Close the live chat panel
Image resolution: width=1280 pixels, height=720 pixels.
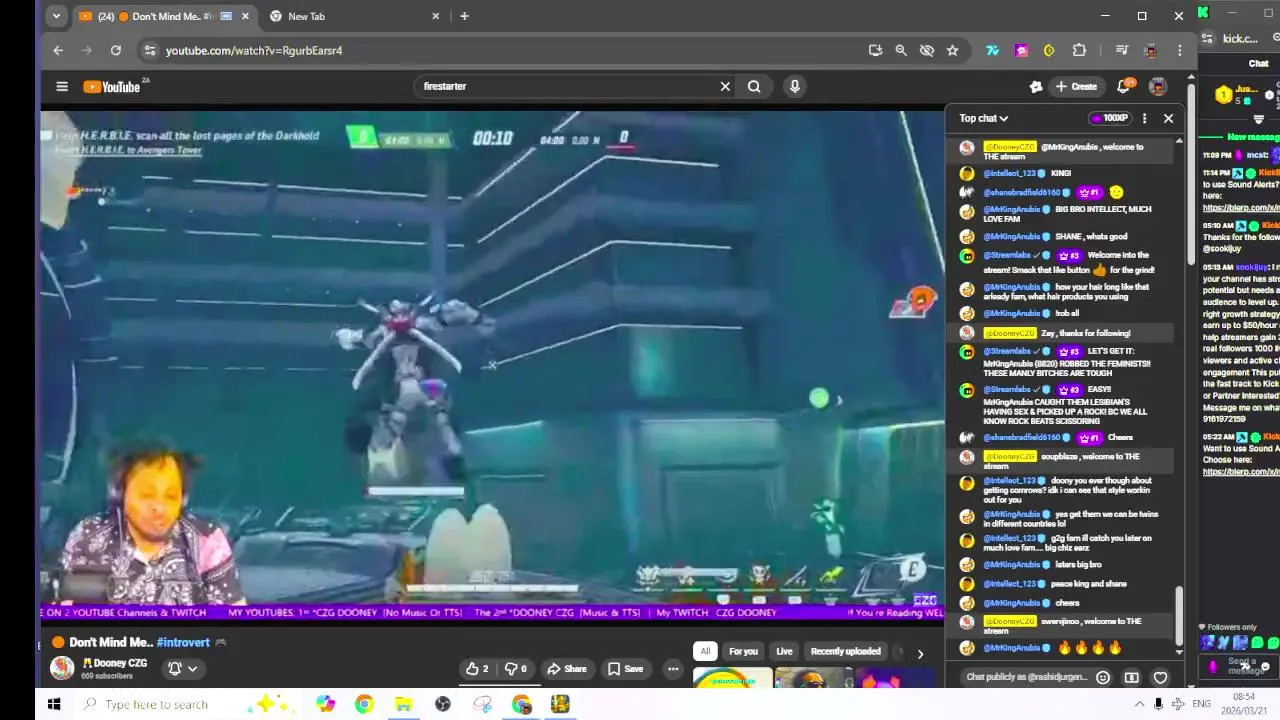point(1168,118)
